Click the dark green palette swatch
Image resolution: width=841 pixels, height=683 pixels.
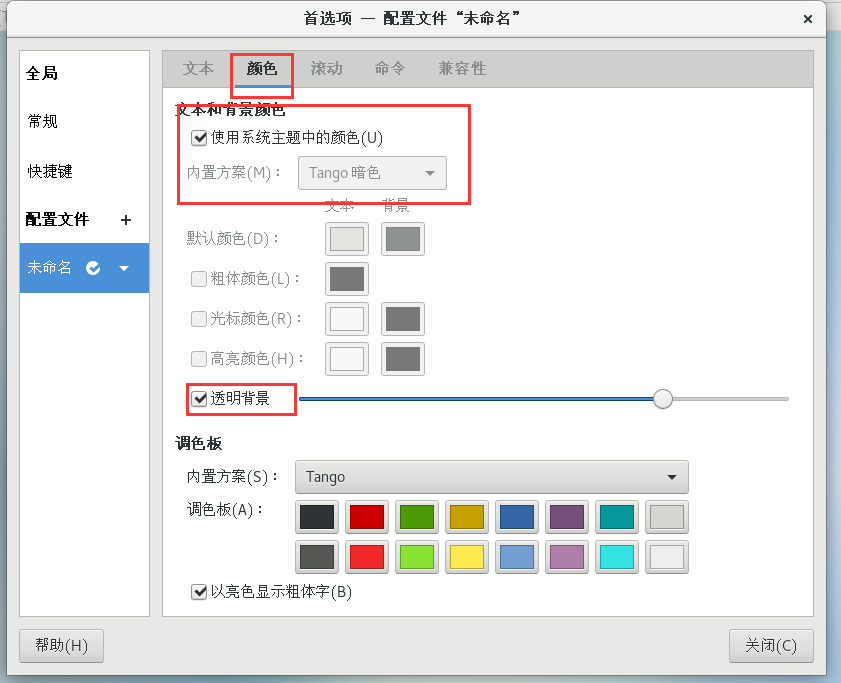tap(417, 517)
